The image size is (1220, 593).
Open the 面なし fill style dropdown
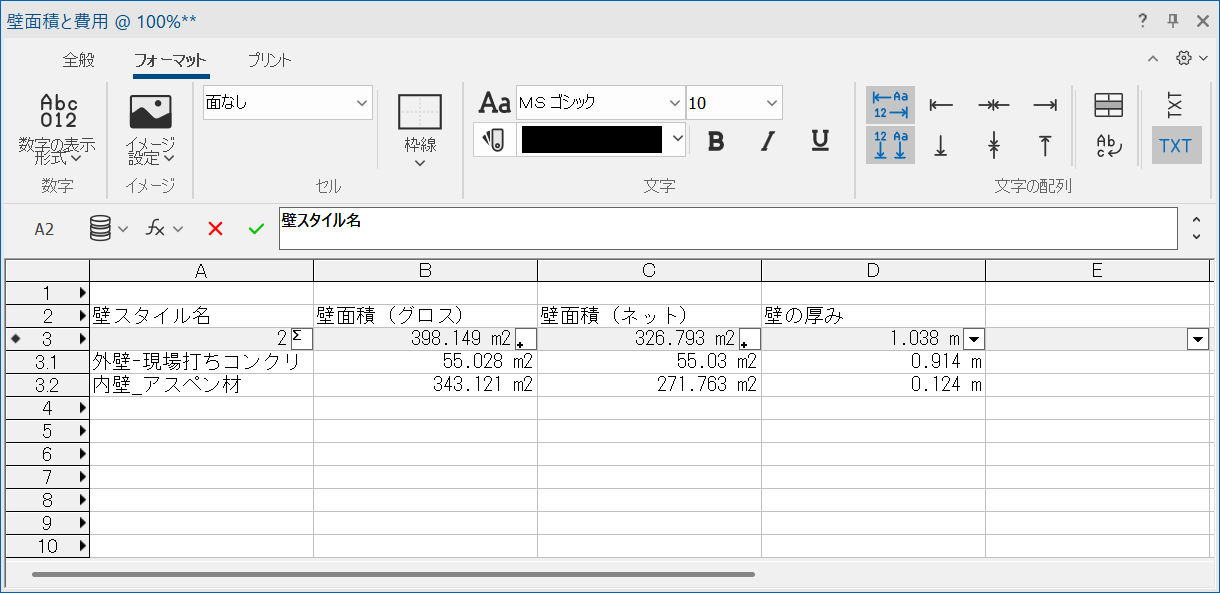pyautogui.click(x=287, y=103)
